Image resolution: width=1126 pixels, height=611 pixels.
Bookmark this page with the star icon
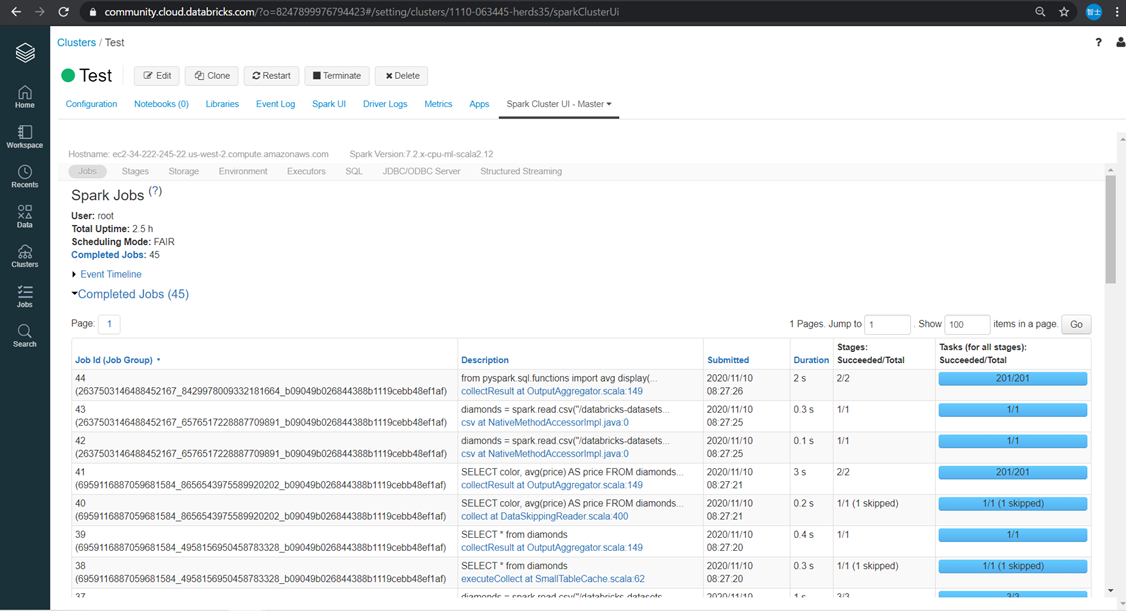(x=1064, y=11)
